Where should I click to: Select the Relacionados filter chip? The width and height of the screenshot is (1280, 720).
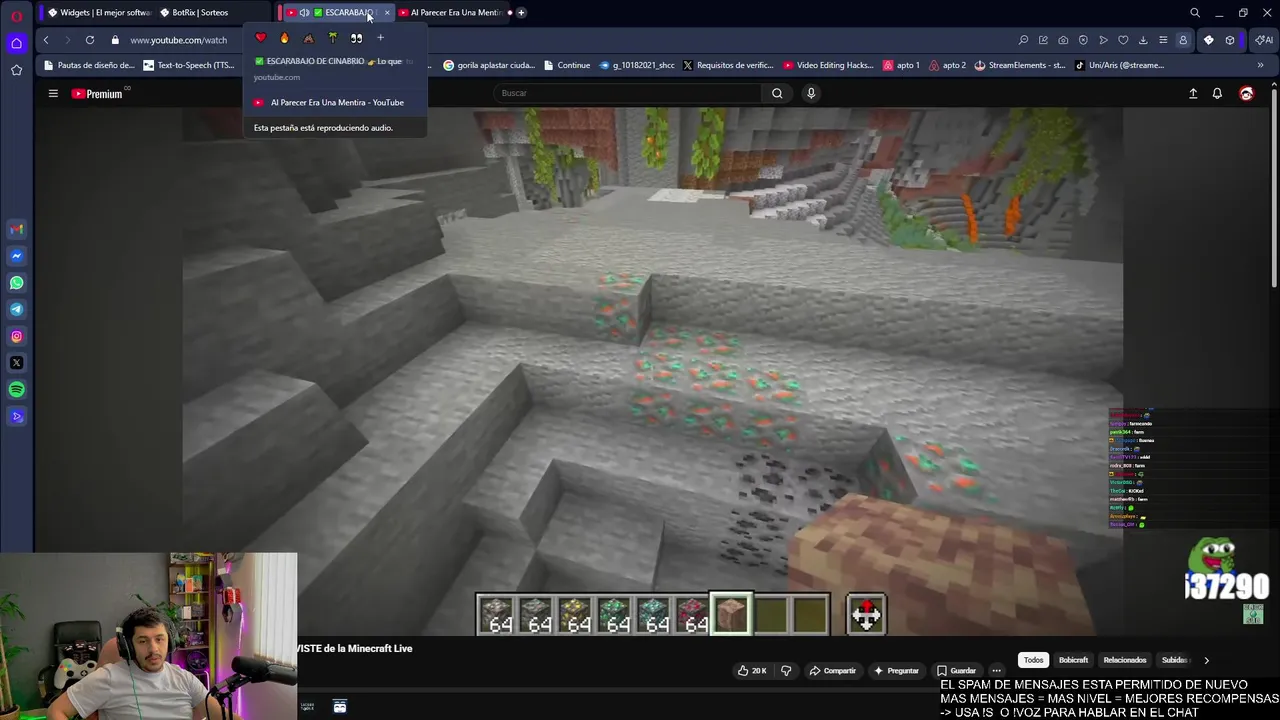coord(1124,660)
